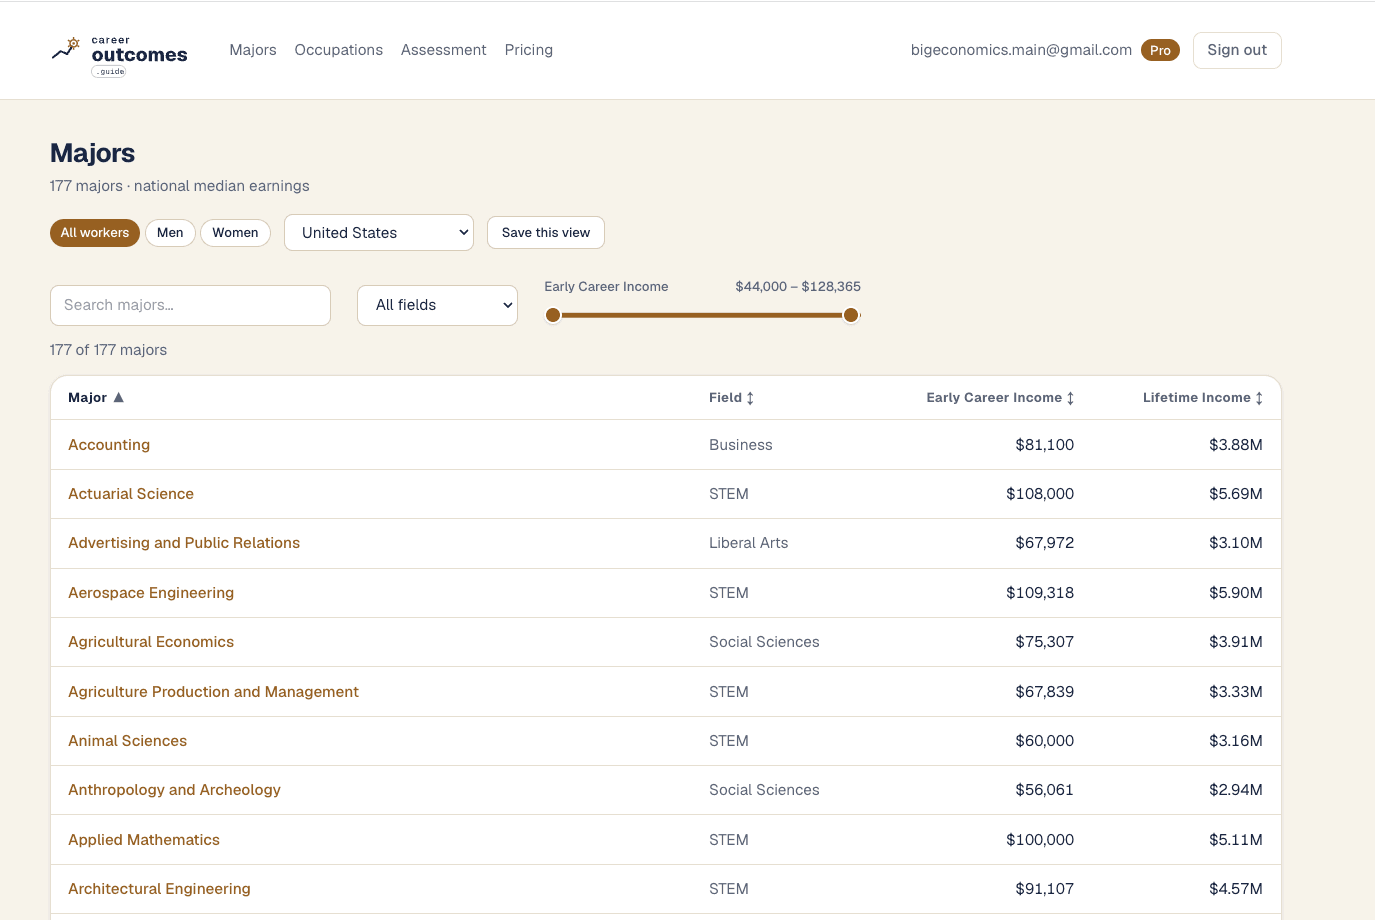Click $100,000 in Applied Mathematics row
Viewport: 1375px width, 920px height.
coord(1040,840)
